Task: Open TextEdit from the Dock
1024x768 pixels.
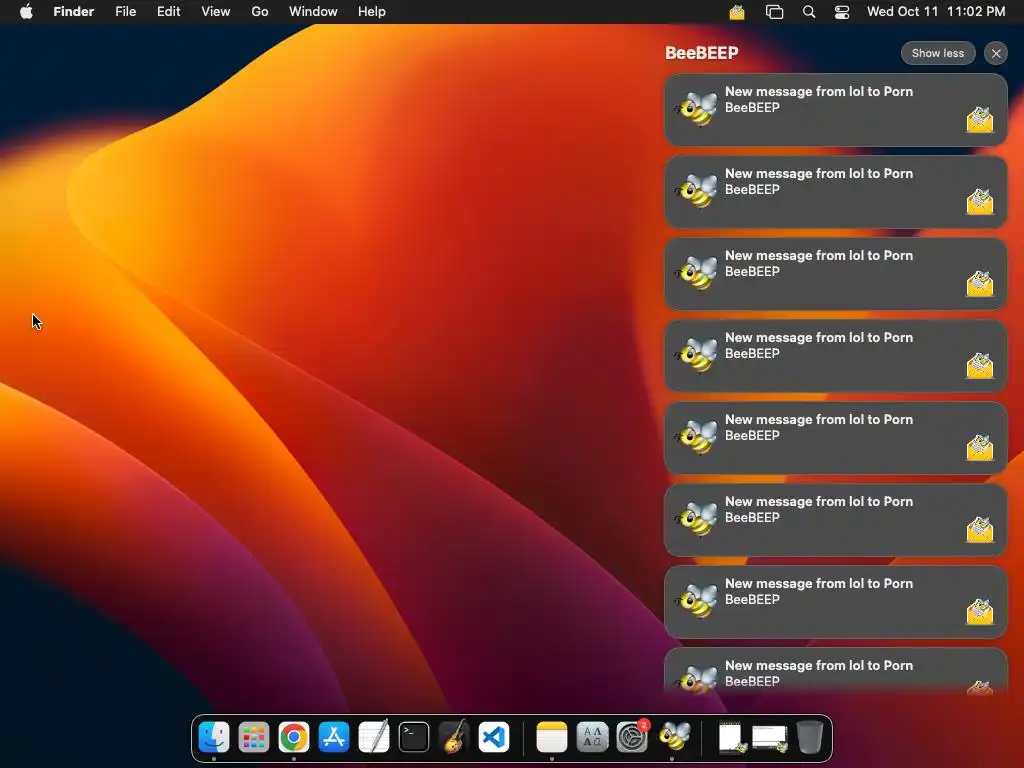Action: [x=374, y=737]
